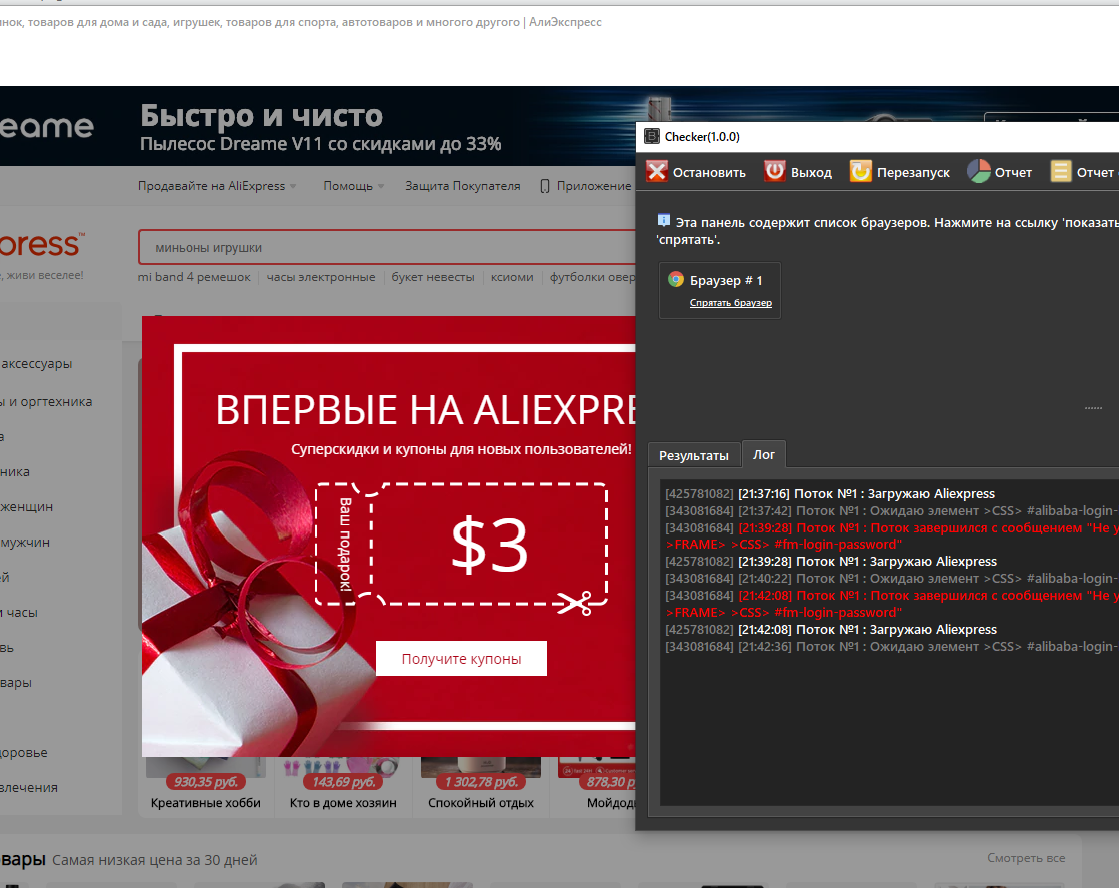
Task: Click the blue info icon in Checker panel
Action: (664, 221)
